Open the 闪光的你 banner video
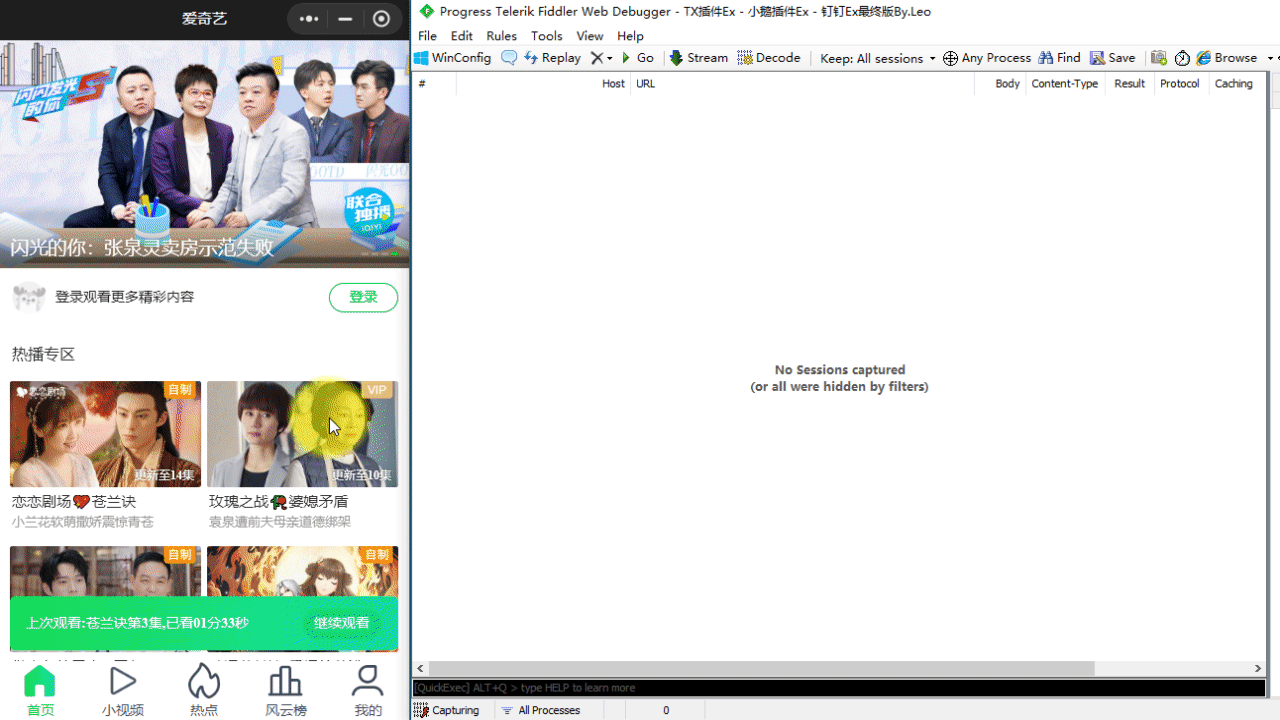The width and height of the screenshot is (1280, 720). [x=205, y=154]
